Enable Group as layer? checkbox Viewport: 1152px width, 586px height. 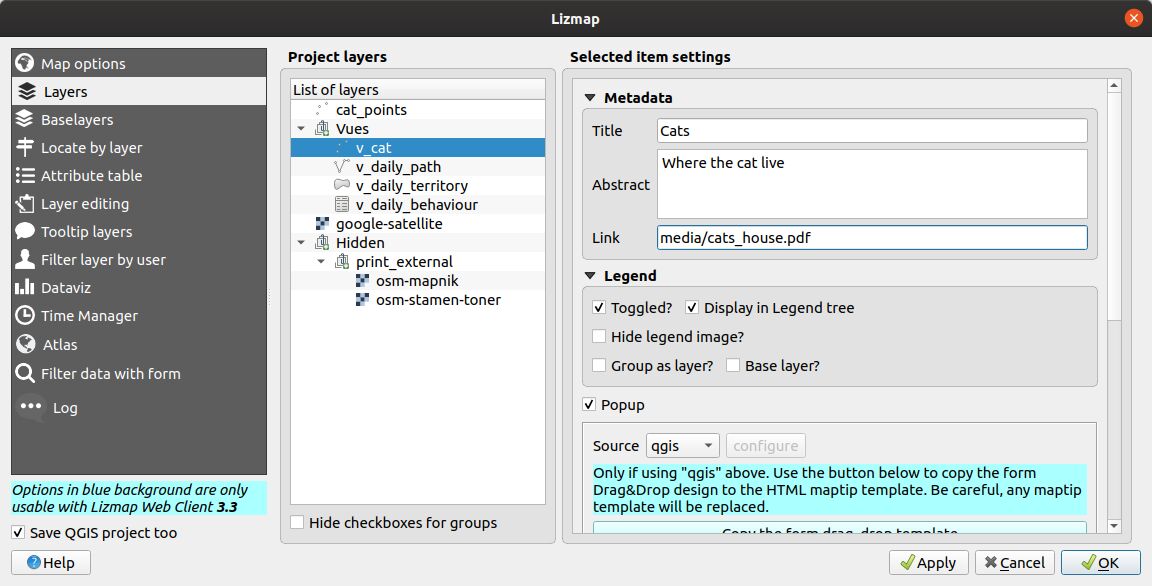click(x=599, y=365)
